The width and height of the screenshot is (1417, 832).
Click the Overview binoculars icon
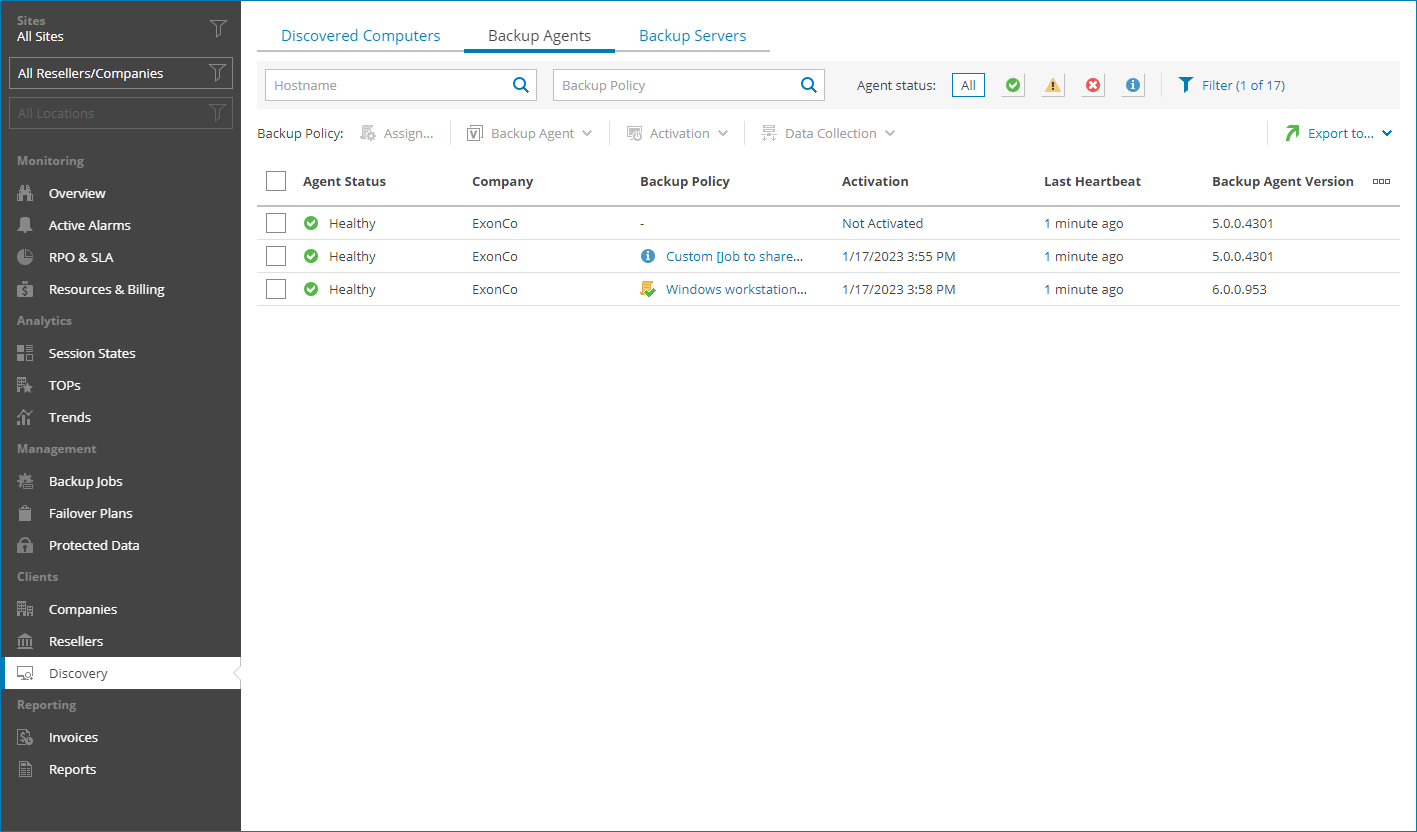point(26,193)
